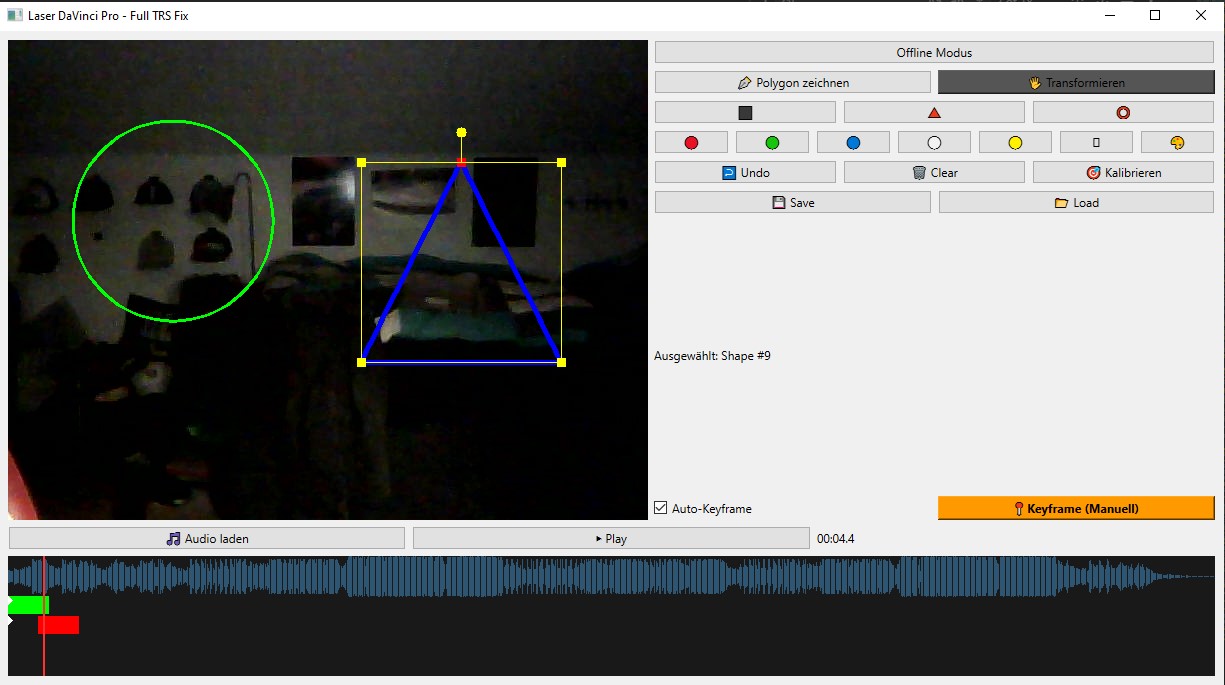Image resolution: width=1225 pixels, height=685 pixels.
Task: Click the small rectangle color button
Action: coord(1096,143)
